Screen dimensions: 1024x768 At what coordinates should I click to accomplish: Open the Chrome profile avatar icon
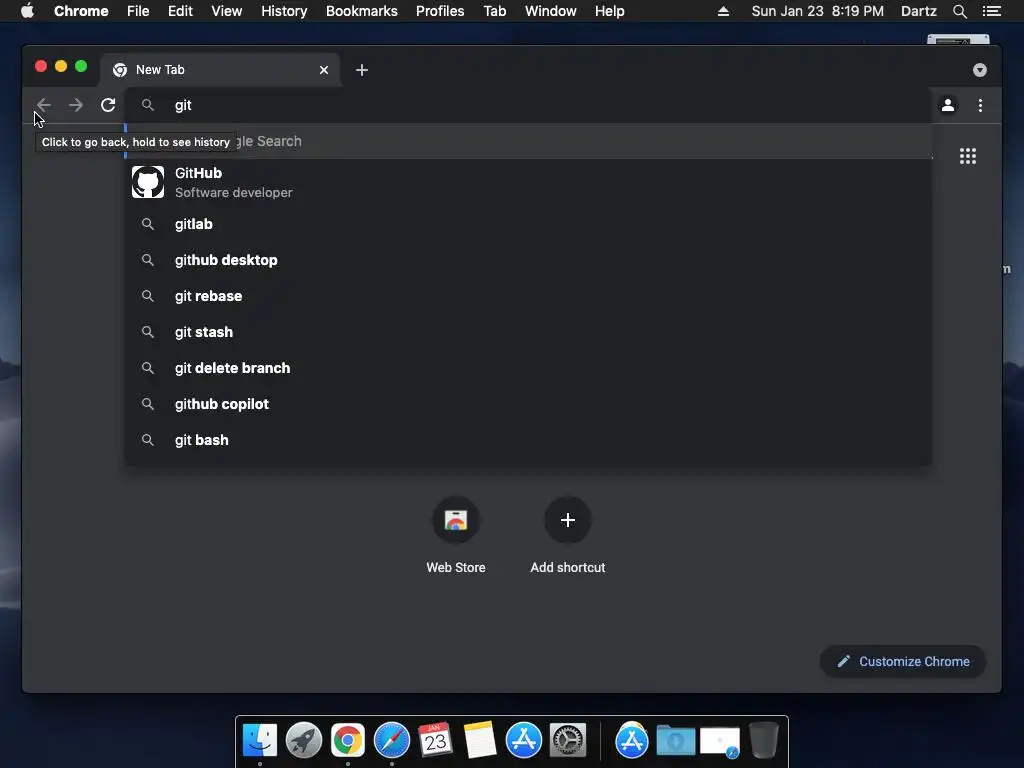[948, 105]
